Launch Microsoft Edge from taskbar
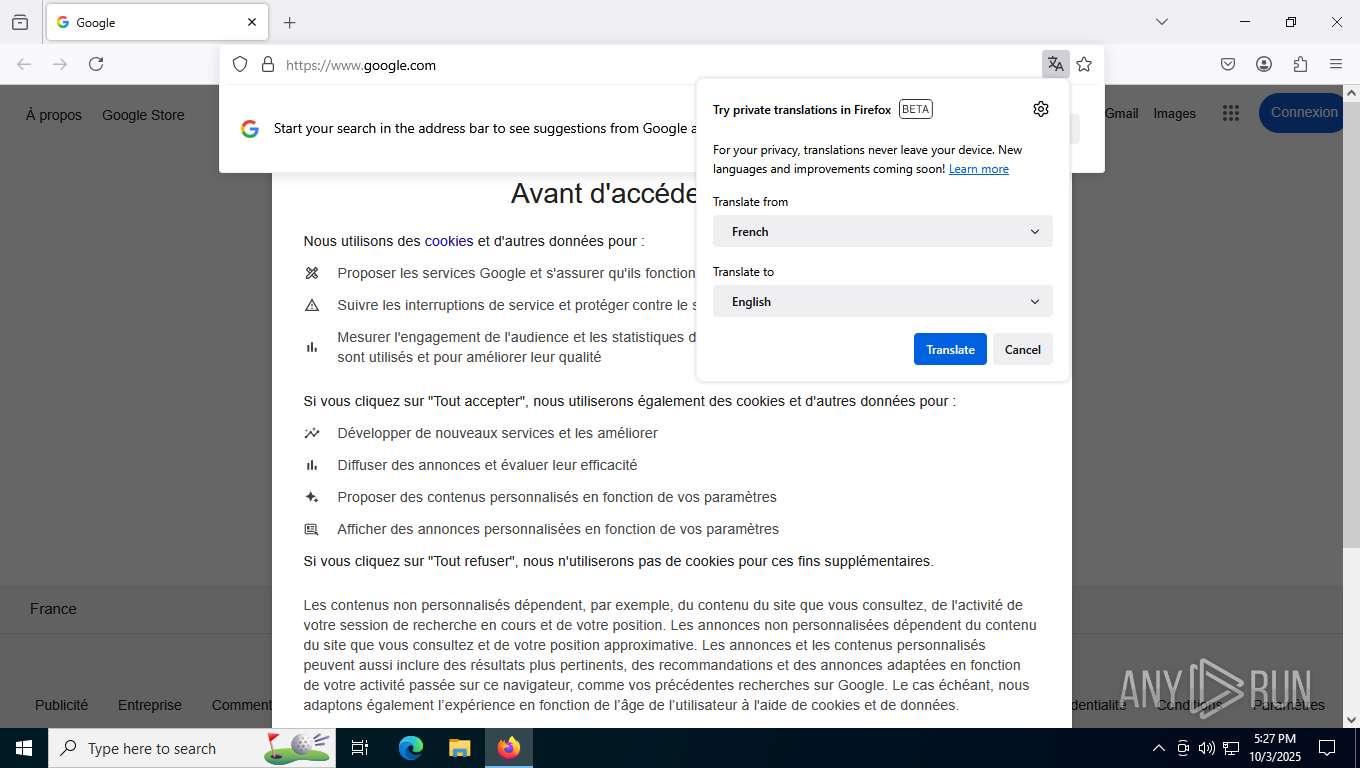The image size is (1360, 768). 410,748
